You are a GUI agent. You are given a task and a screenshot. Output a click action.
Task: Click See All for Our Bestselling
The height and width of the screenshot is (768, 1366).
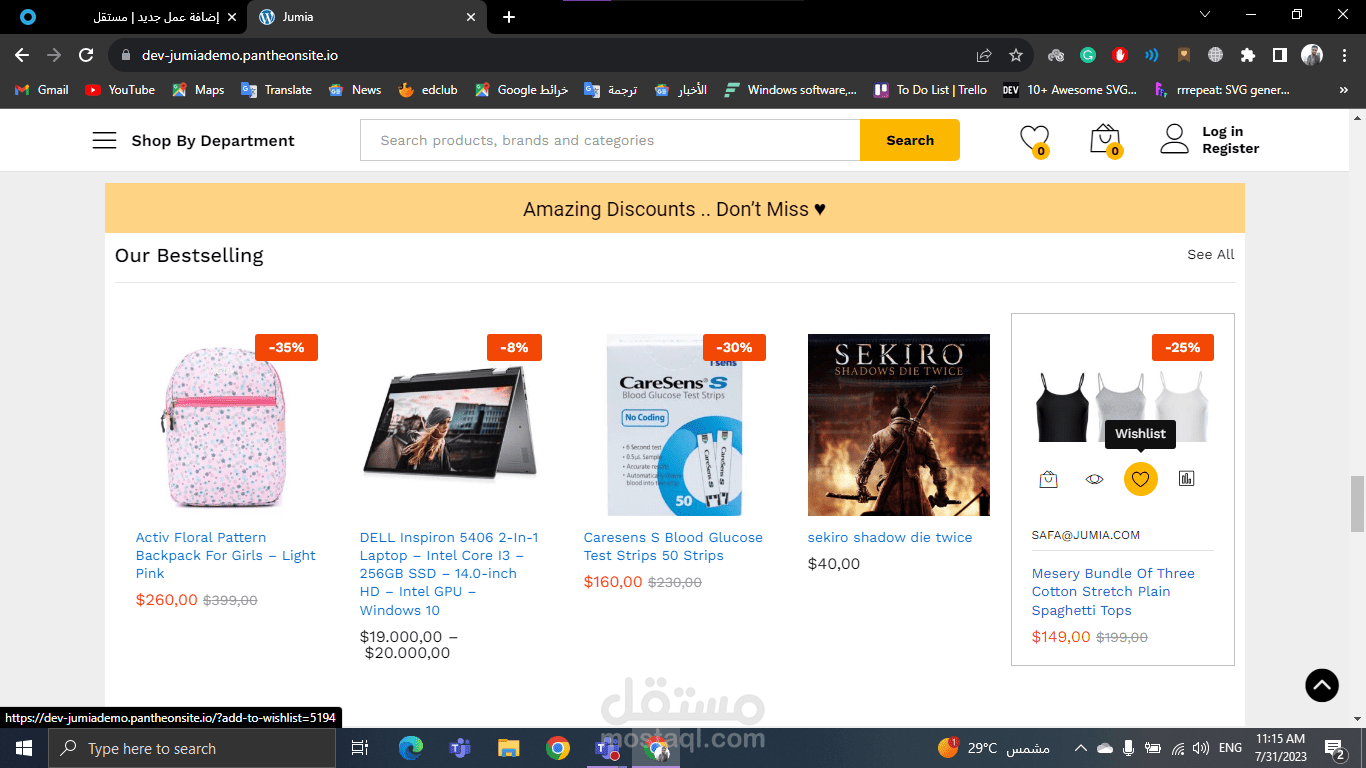tap(1210, 254)
